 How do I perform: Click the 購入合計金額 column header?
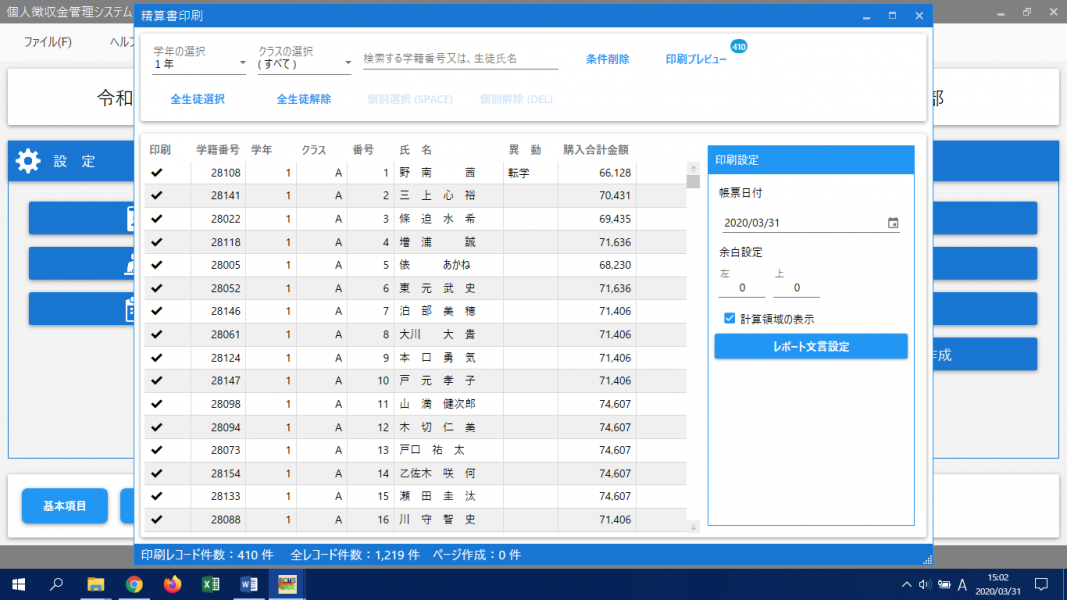pos(595,150)
